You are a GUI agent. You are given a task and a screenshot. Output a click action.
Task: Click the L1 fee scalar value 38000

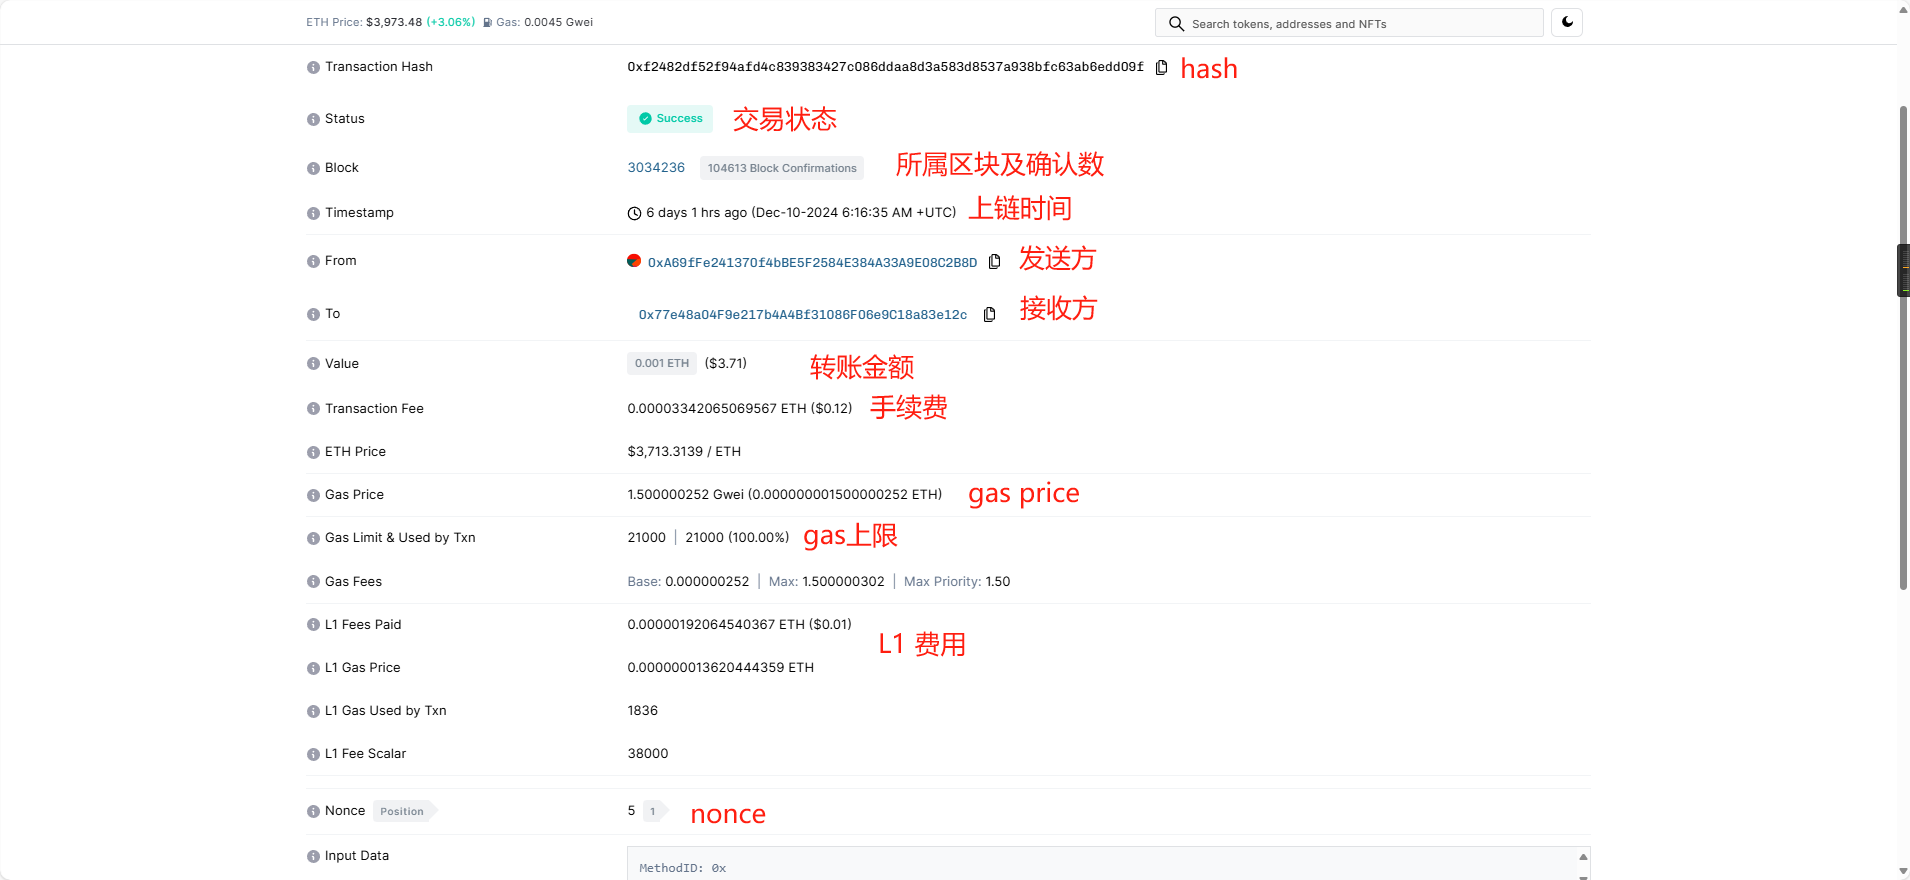647,754
